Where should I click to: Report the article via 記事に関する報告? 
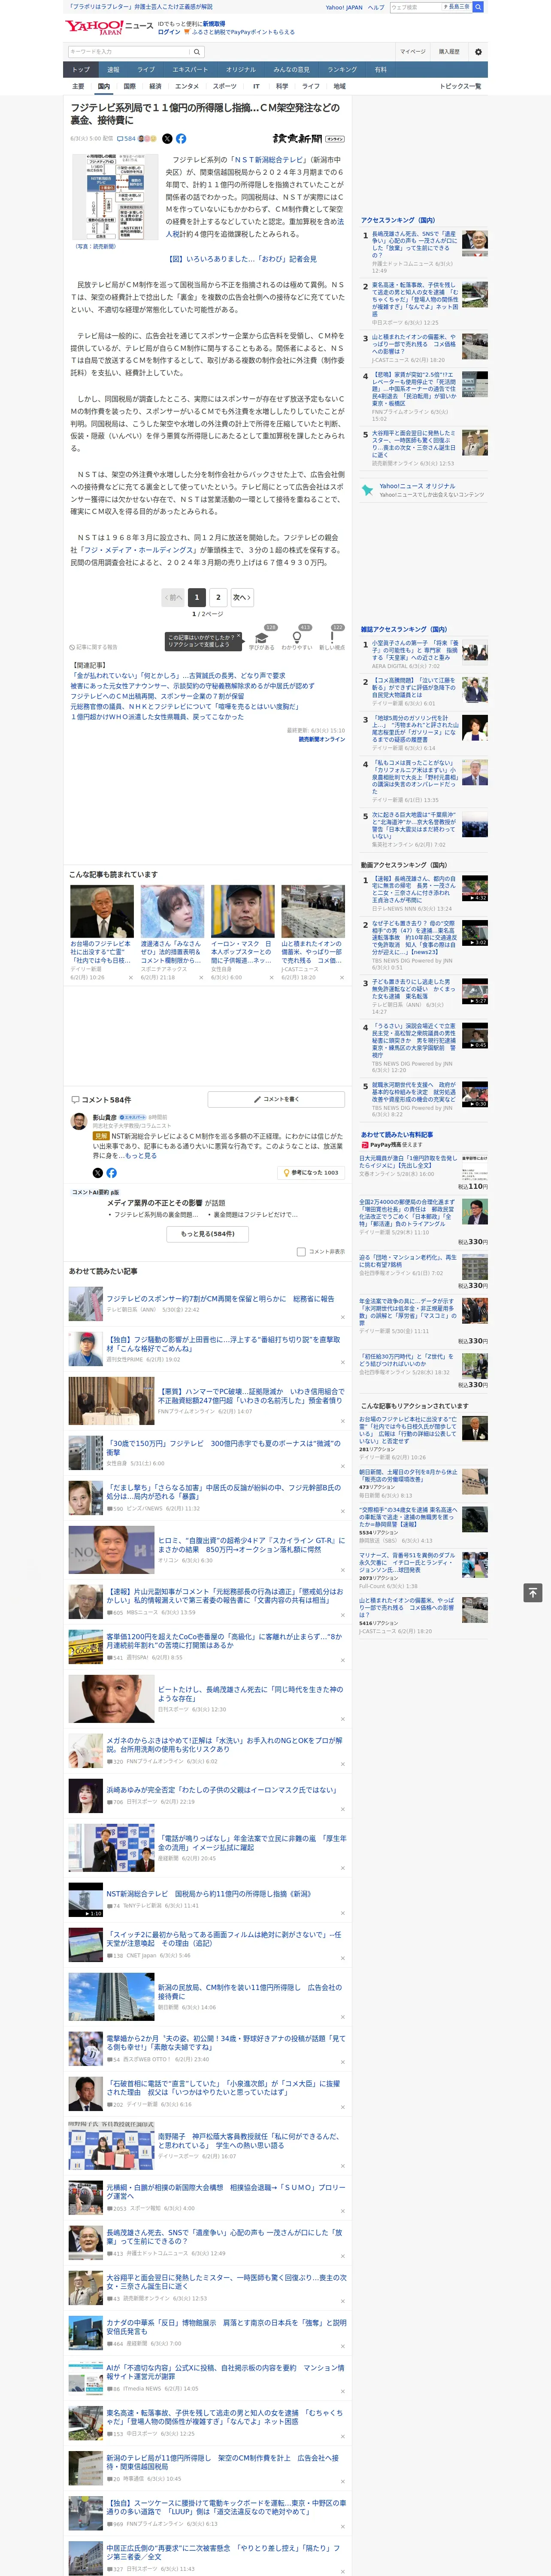pos(94,647)
